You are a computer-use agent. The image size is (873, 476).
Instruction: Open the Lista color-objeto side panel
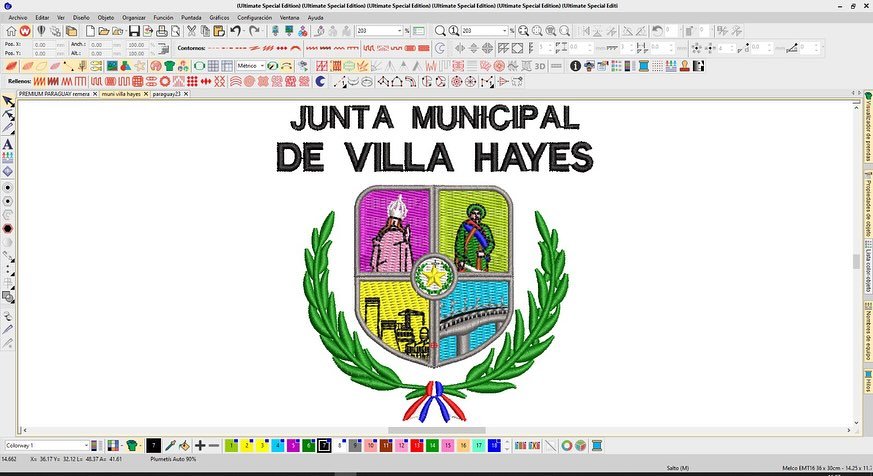click(x=867, y=267)
